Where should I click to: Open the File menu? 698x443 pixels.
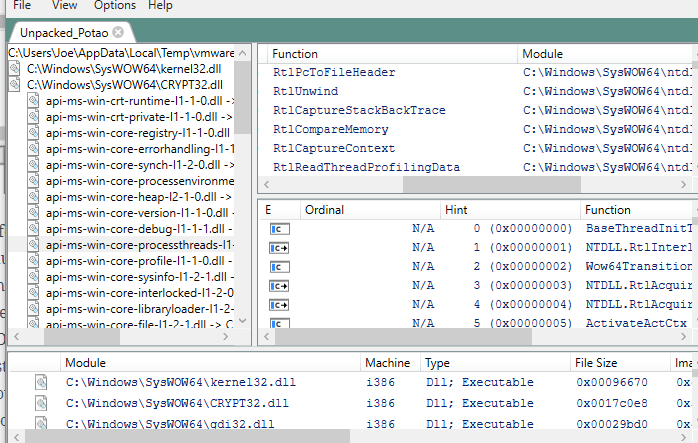[x=21, y=5]
